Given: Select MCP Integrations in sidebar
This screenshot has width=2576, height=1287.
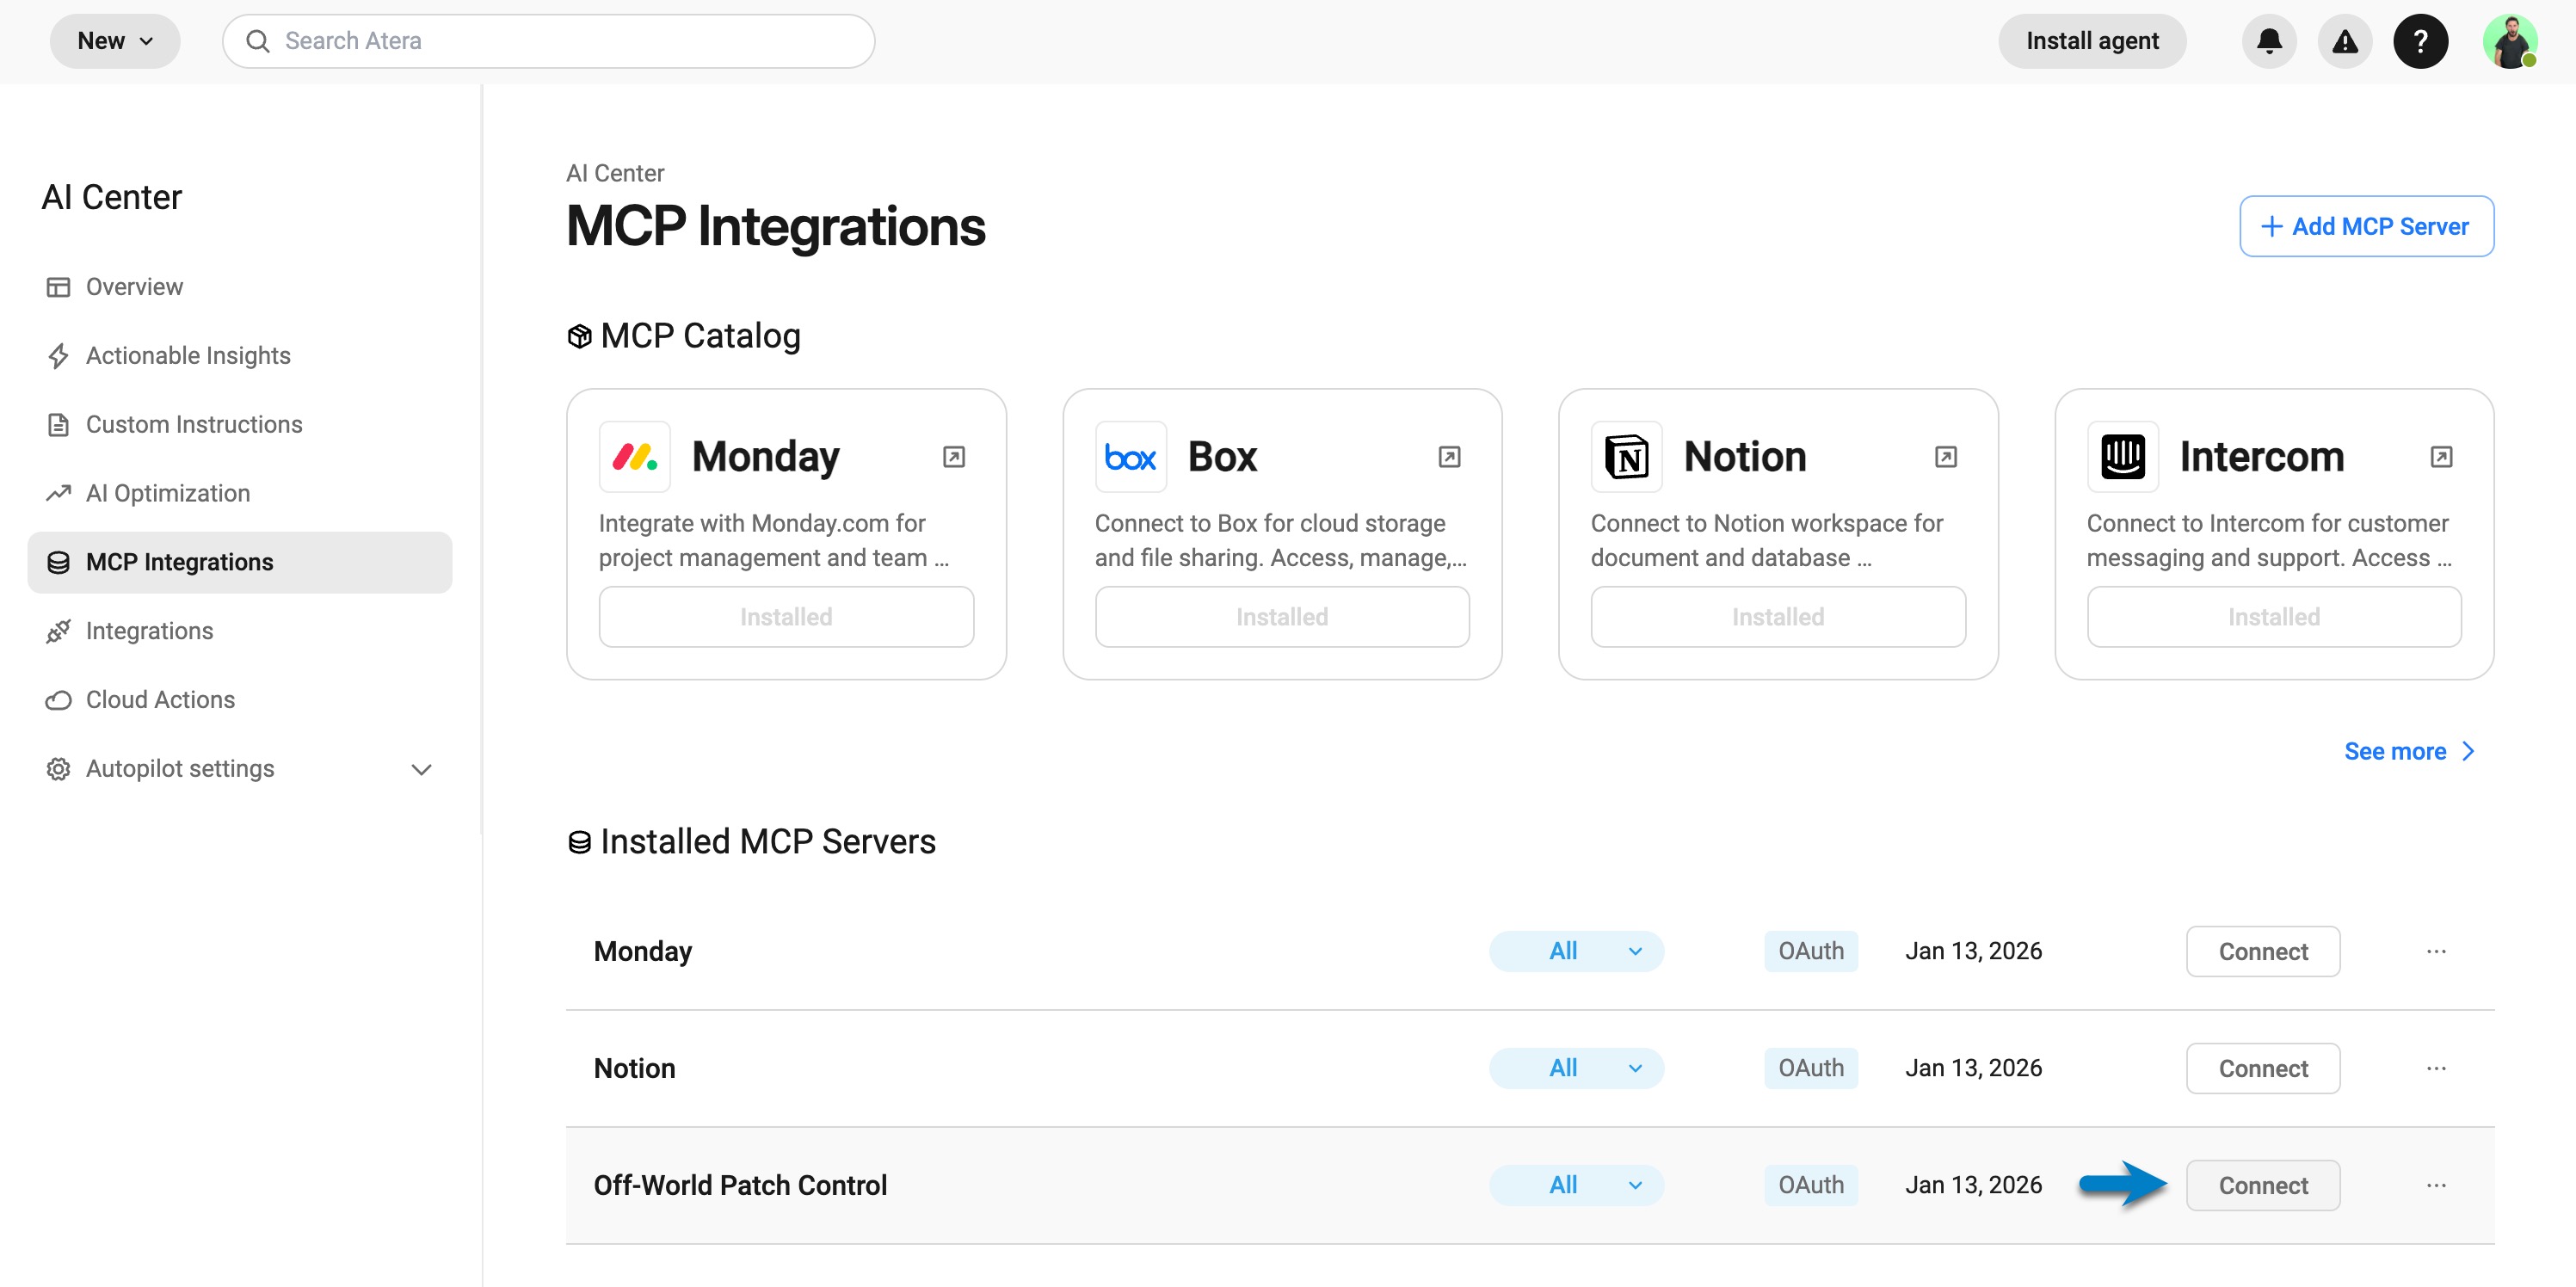Looking at the screenshot, I should click(240, 562).
